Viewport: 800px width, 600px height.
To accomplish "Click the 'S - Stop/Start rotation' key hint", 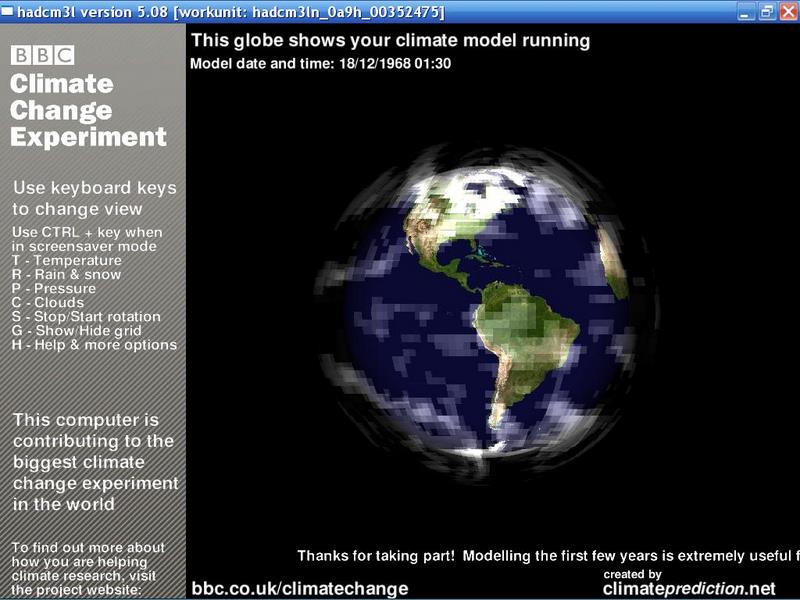I will pyautogui.click(x=86, y=316).
